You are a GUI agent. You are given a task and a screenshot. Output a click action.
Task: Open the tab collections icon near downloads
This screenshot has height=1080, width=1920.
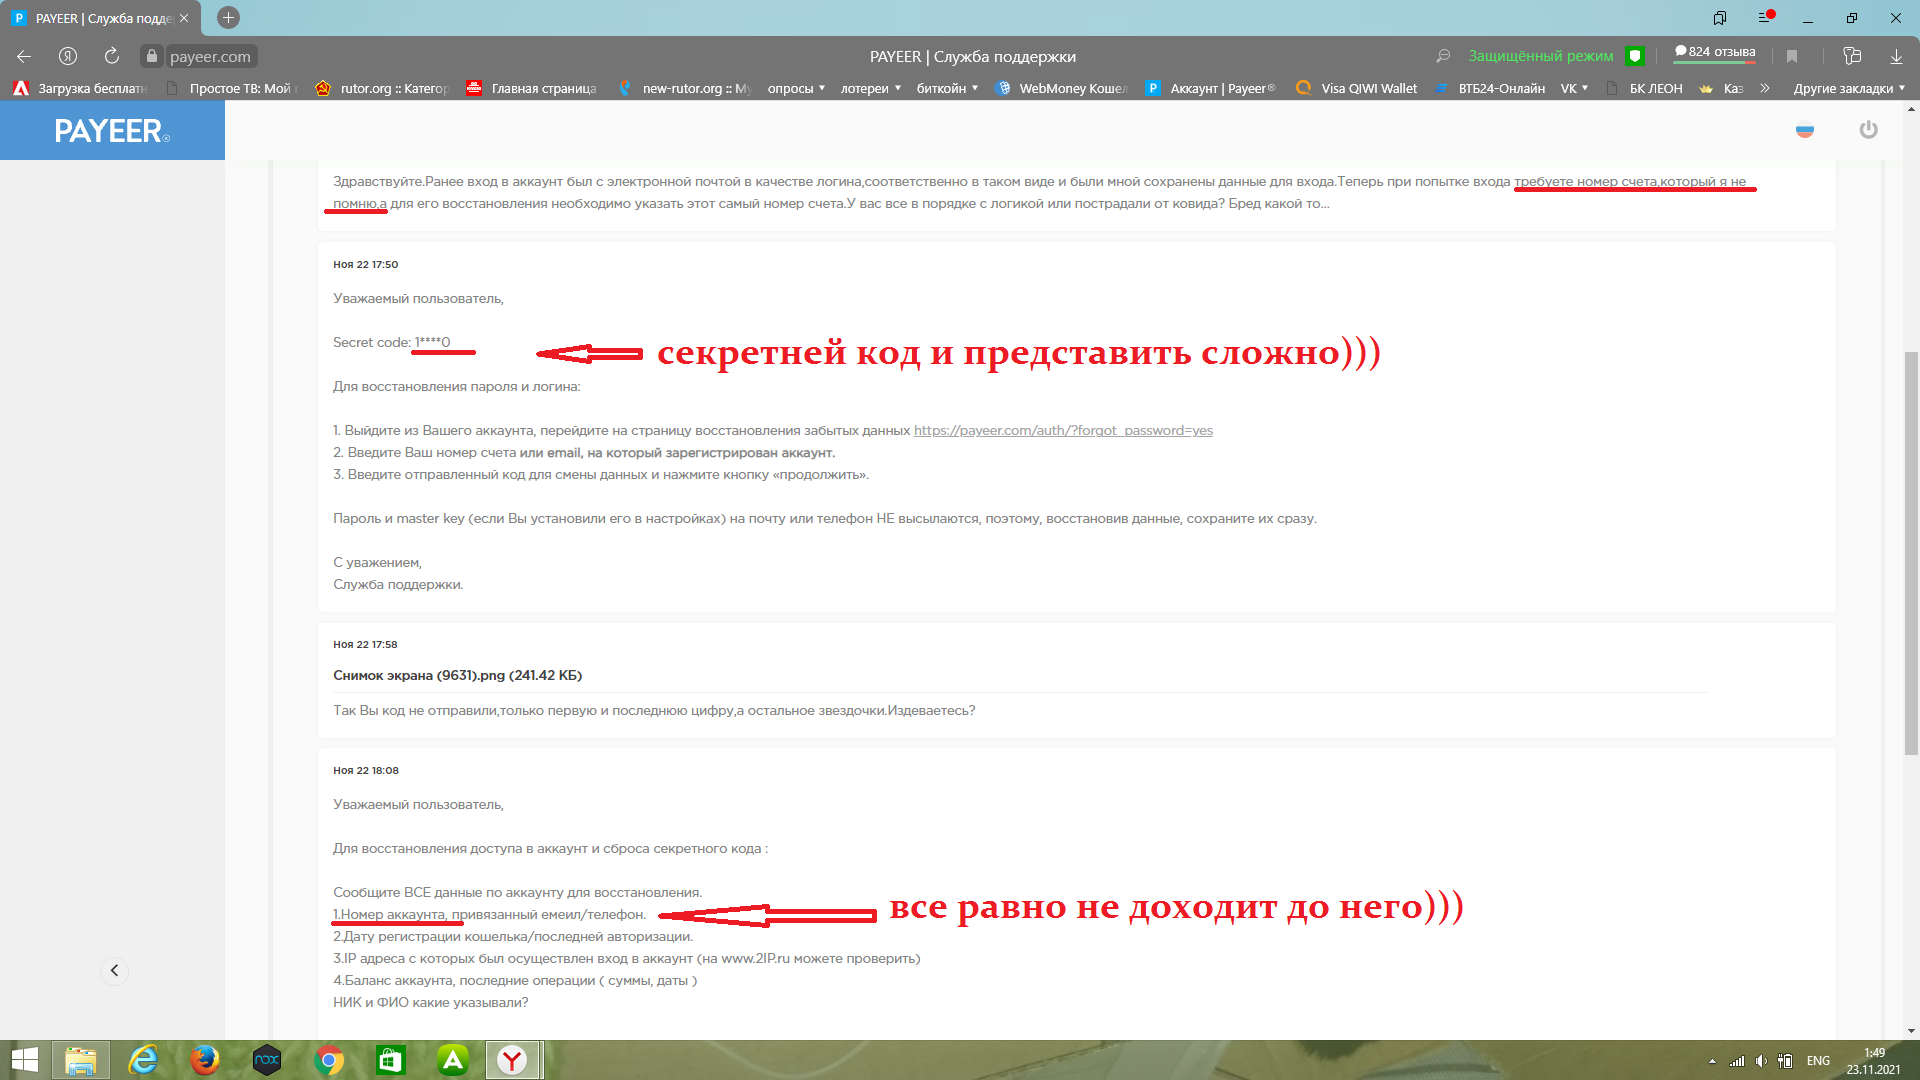pos(1852,55)
